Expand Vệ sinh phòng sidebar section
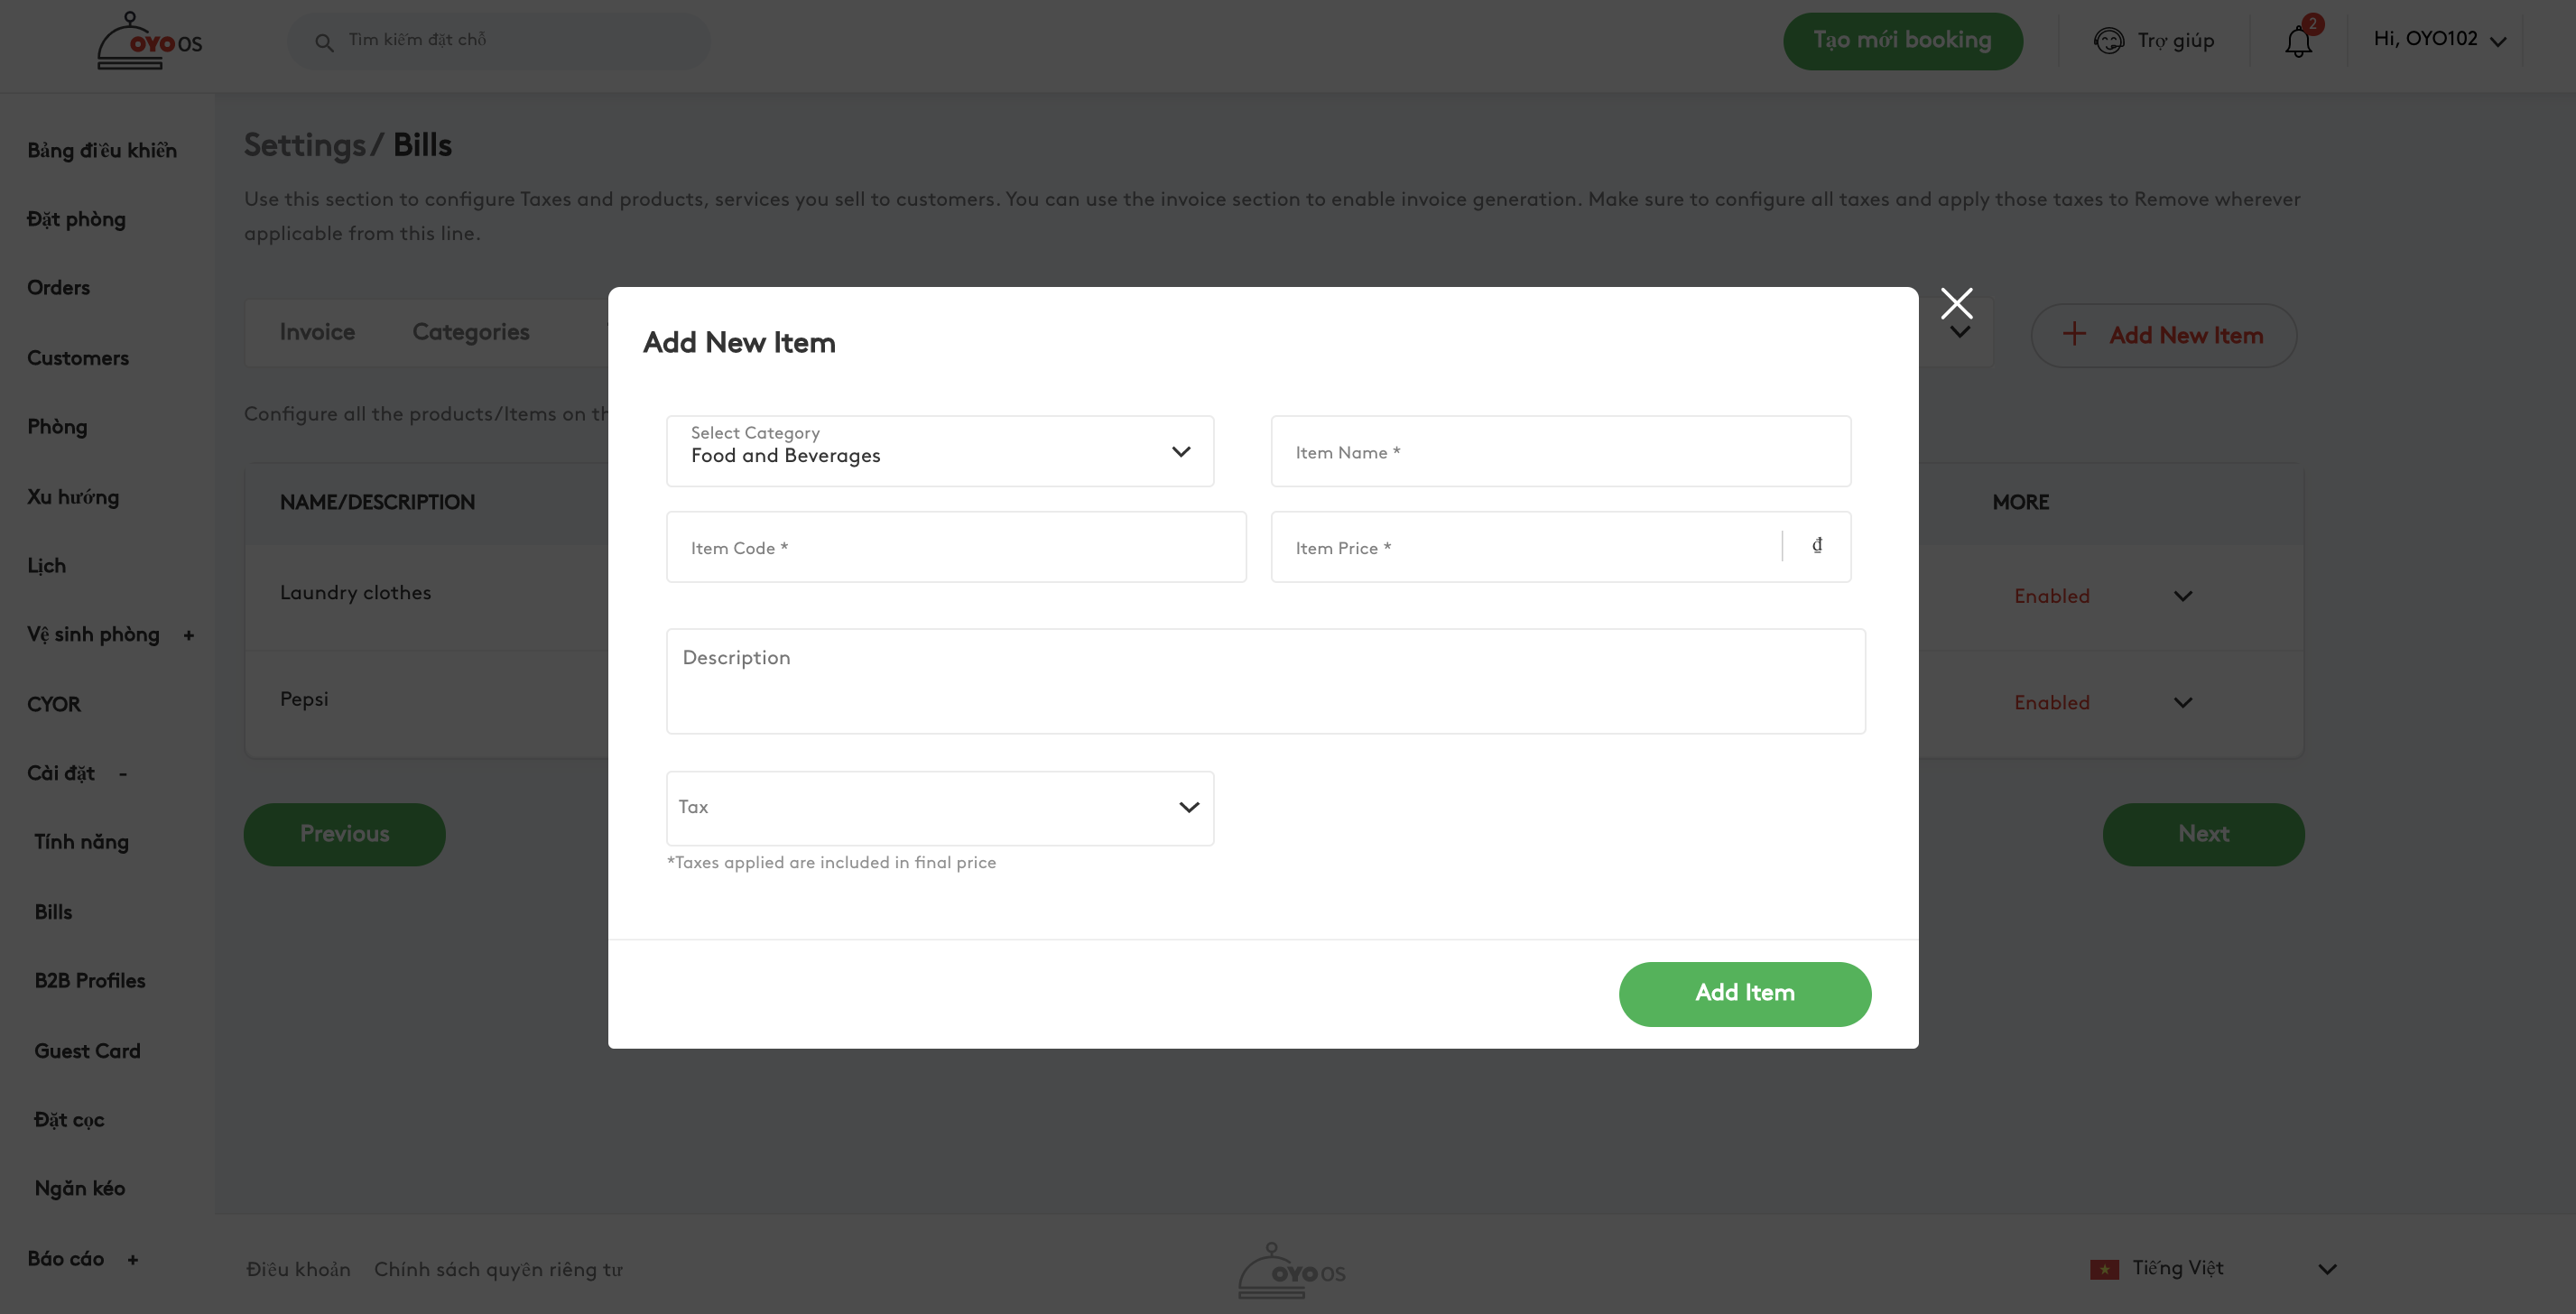This screenshot has width=2576, height=1314. pos(188,635)
